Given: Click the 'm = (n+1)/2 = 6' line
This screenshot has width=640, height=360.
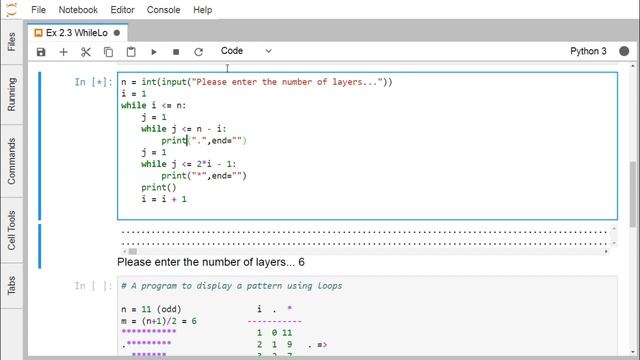Looking at the screenshot, I should tap(159, 321).
